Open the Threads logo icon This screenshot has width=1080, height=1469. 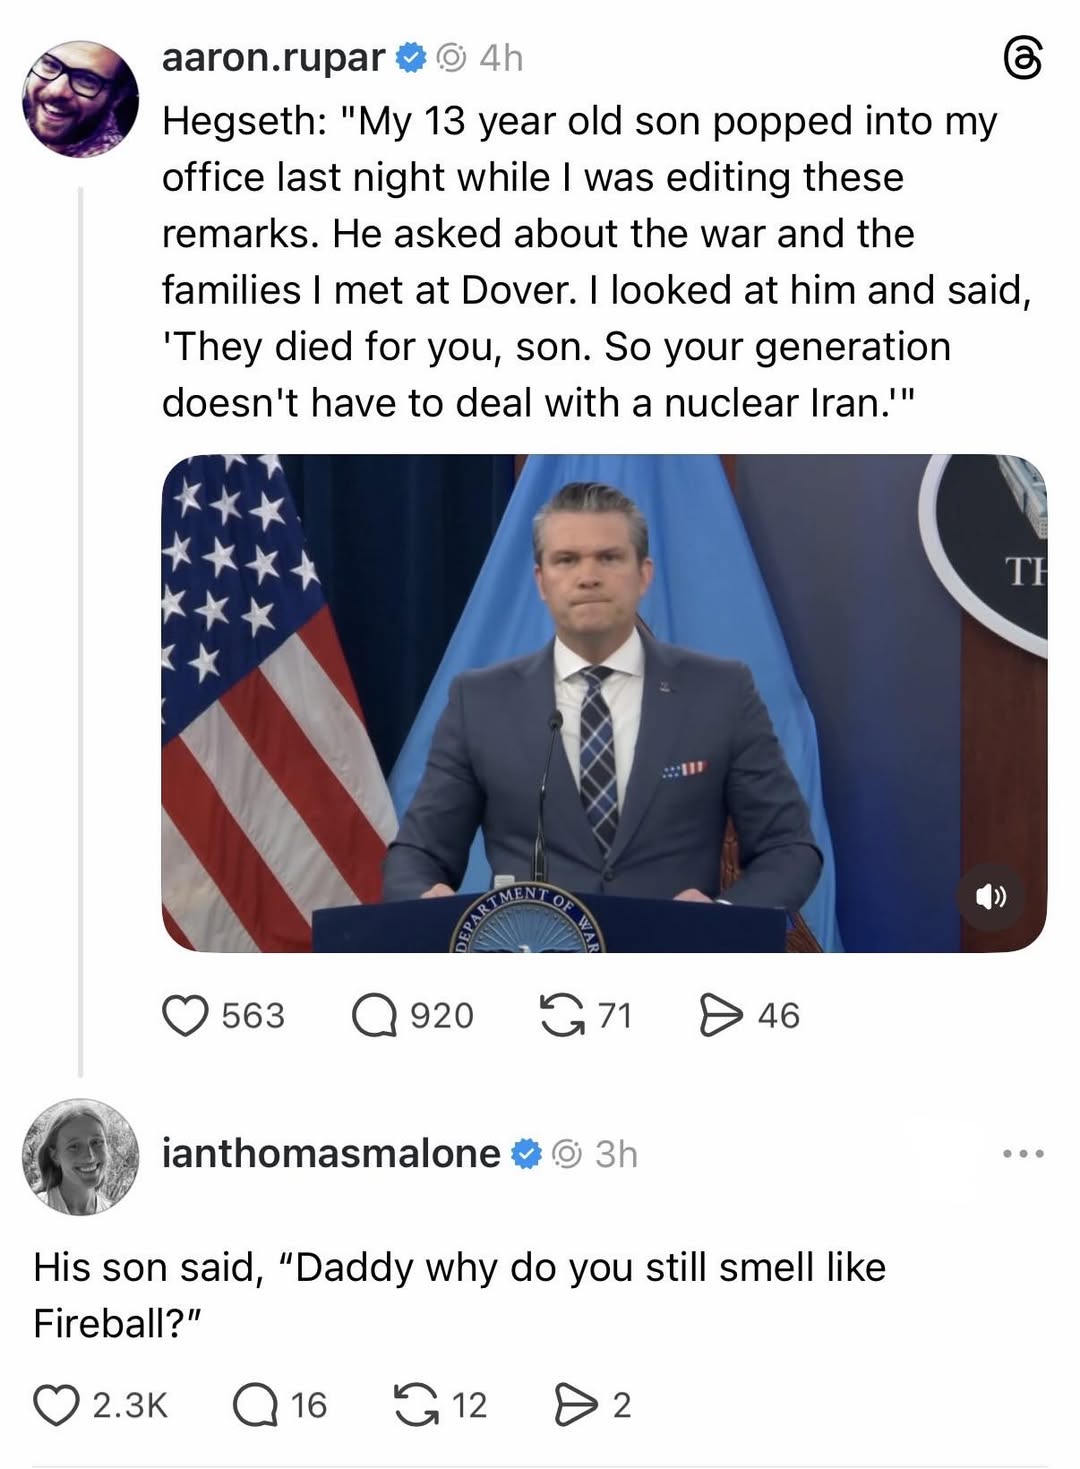[x=1023, y=59]
